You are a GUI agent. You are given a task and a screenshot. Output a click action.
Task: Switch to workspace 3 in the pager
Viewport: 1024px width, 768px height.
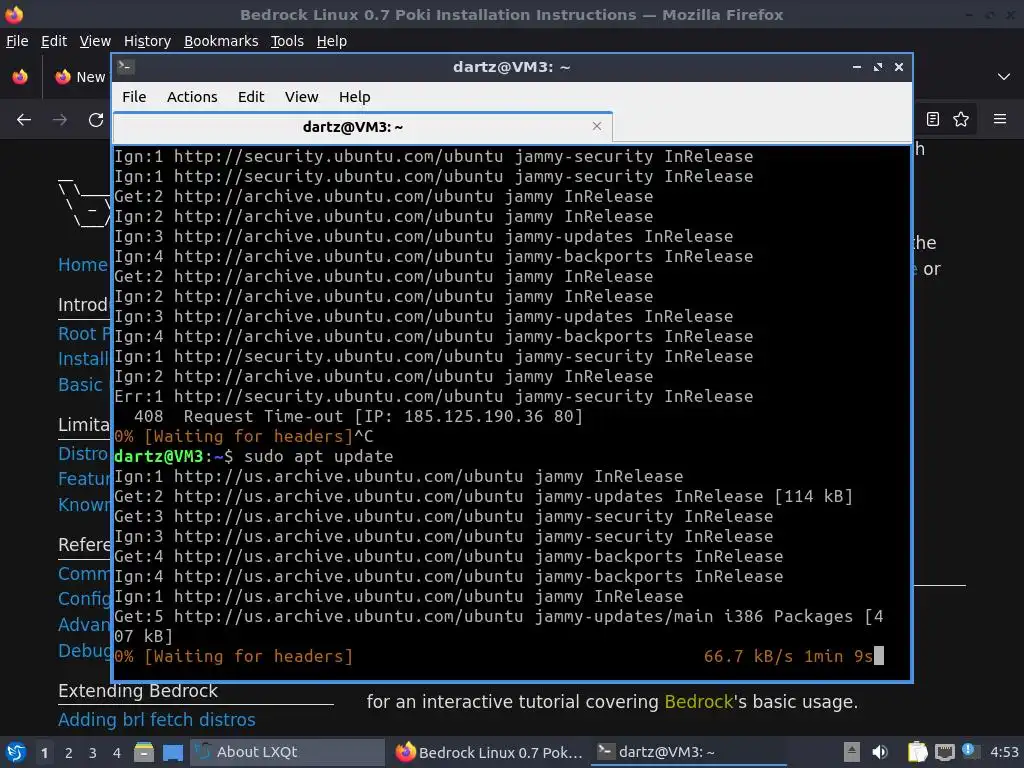[93, 753]
